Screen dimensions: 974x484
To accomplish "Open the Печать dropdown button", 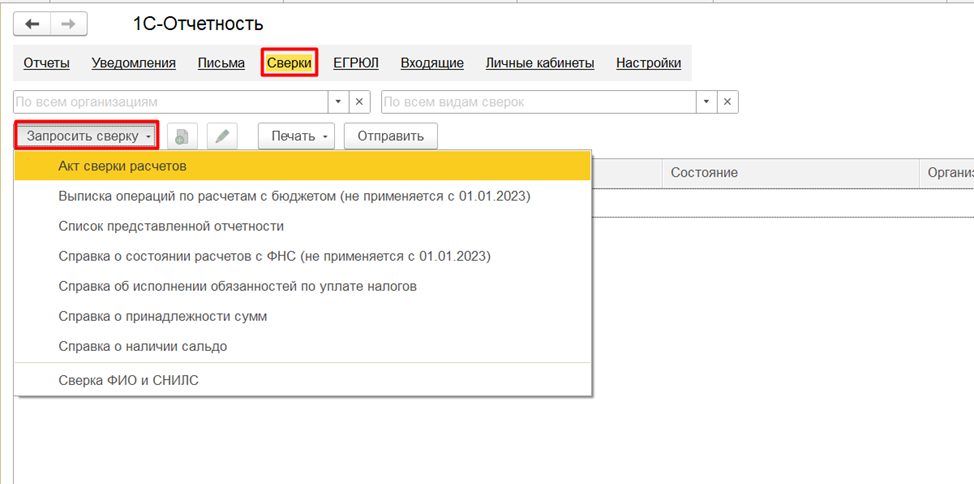I will pos(296,136).
